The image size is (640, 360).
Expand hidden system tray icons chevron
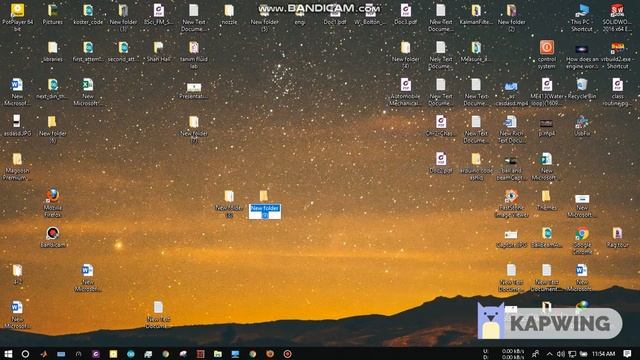[549, 353]
